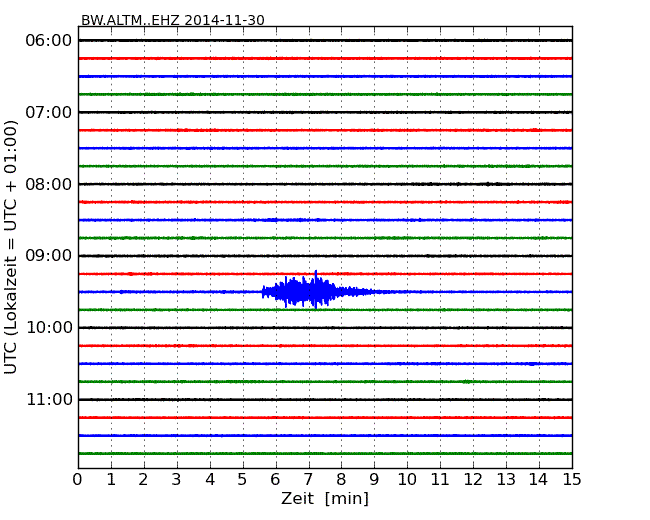Click the Zeit [min] axis label
650x520 pixels.
[325, 498]
